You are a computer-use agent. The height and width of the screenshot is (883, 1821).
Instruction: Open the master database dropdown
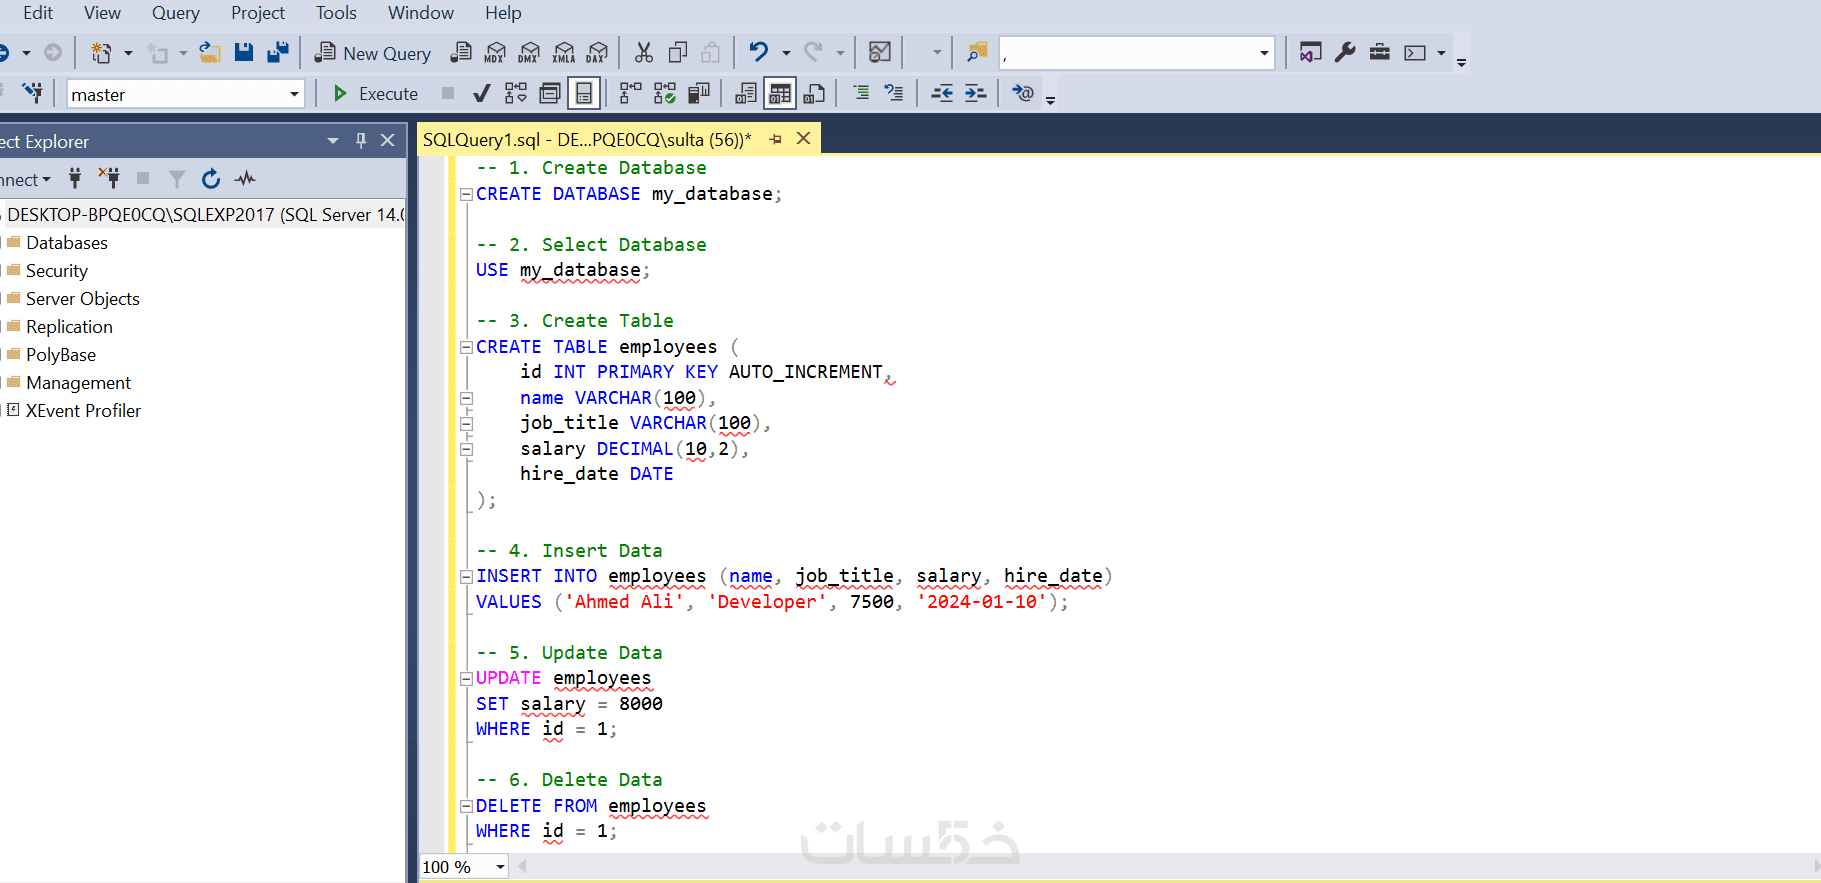tap(294, 94)
